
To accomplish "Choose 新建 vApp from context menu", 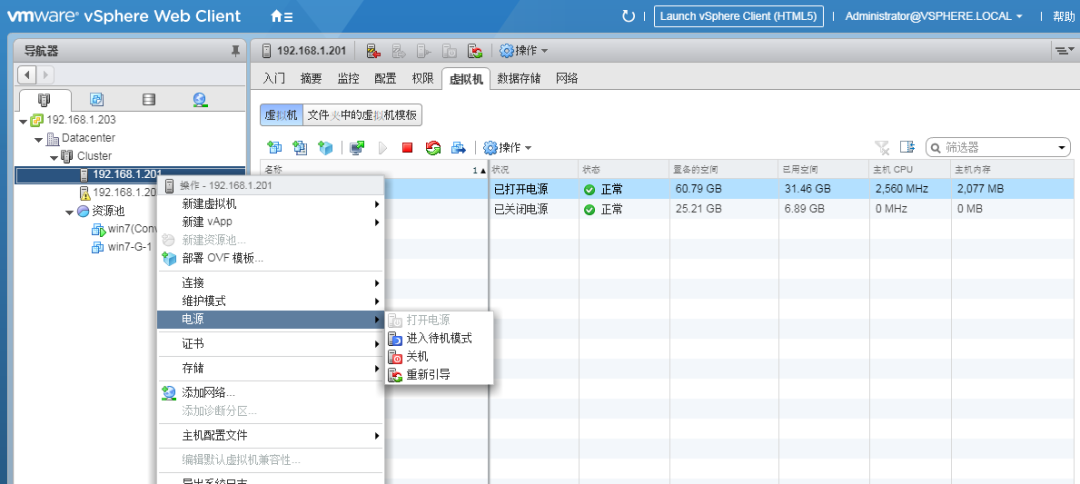I will click(271, 222).
